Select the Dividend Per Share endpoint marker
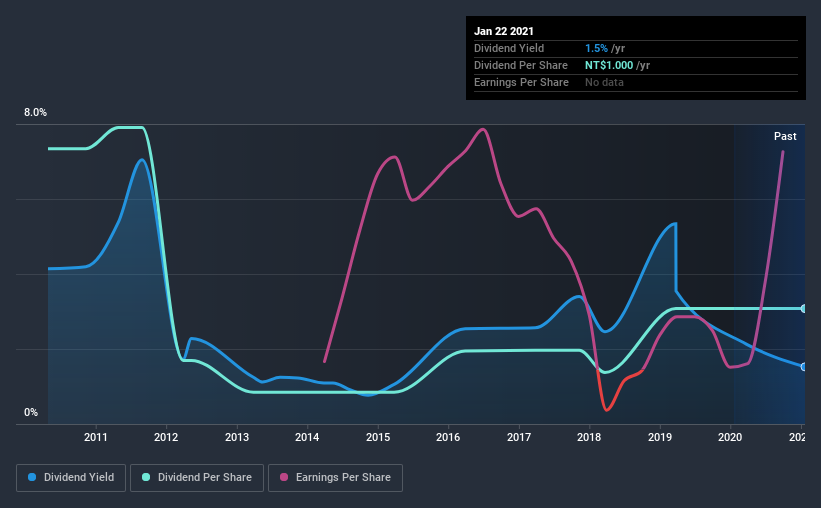 coord(803,308)
